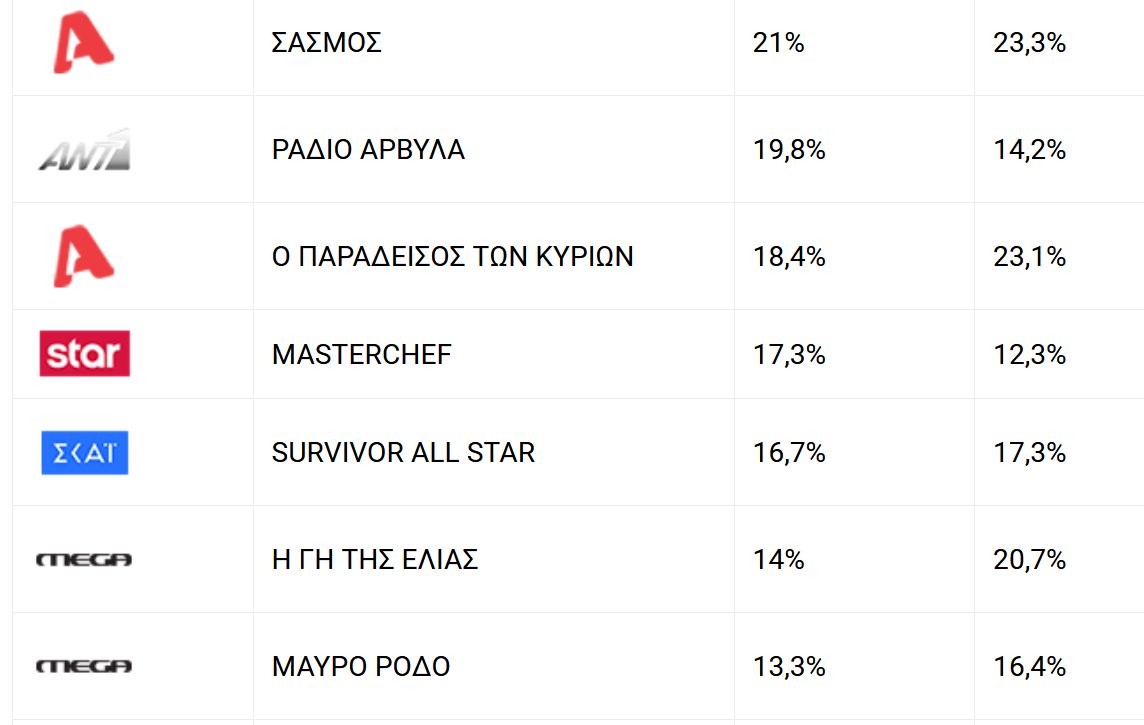Screen dimensions: 1144x725
Task: Click the Mega logo beside Η ΓΗ ΤΗΣ ΕΛΙΑΣ
Action: (x=84, y=559)
